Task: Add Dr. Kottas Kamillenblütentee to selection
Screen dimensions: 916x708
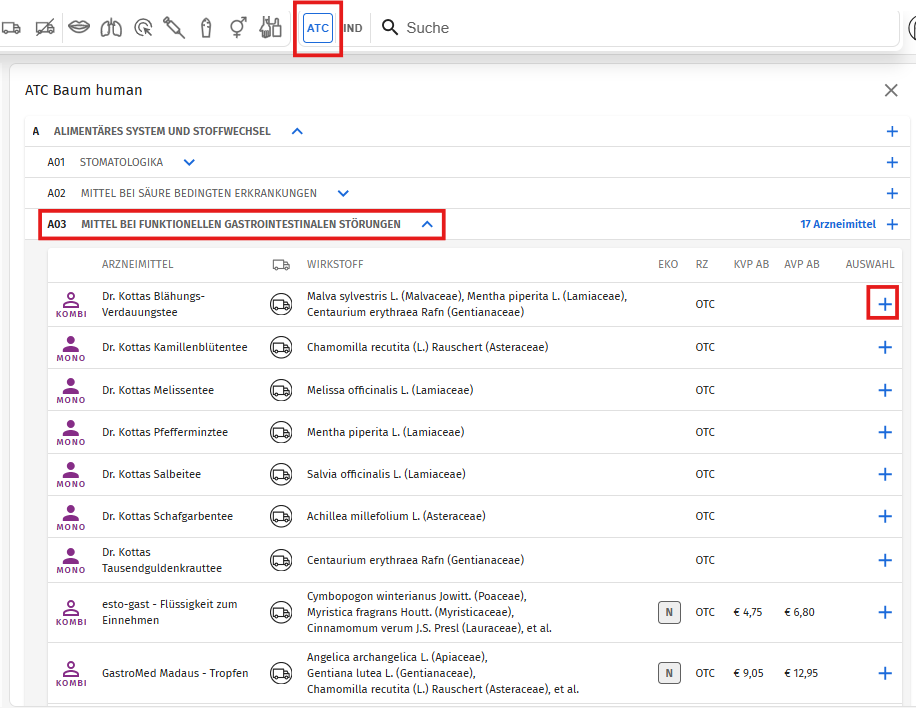Action: [x=885, y=348]
